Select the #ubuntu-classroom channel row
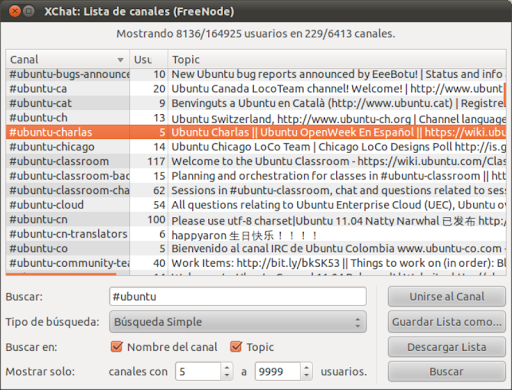Screen dimensions: 512x390 tap(256, 161)
